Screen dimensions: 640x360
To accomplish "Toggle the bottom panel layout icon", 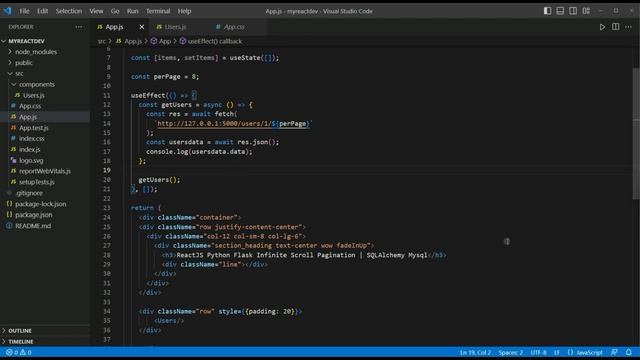I will pos(560,11).
